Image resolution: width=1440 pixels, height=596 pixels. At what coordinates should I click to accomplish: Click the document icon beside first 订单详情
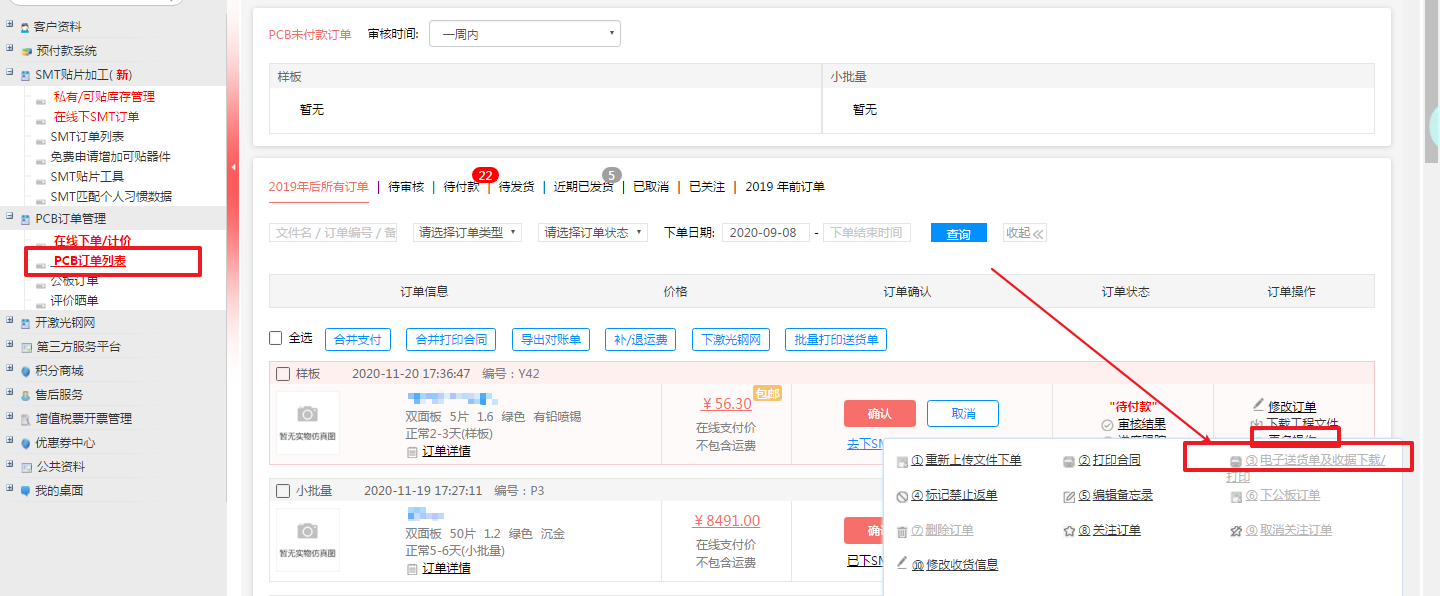tap(412, 452)
